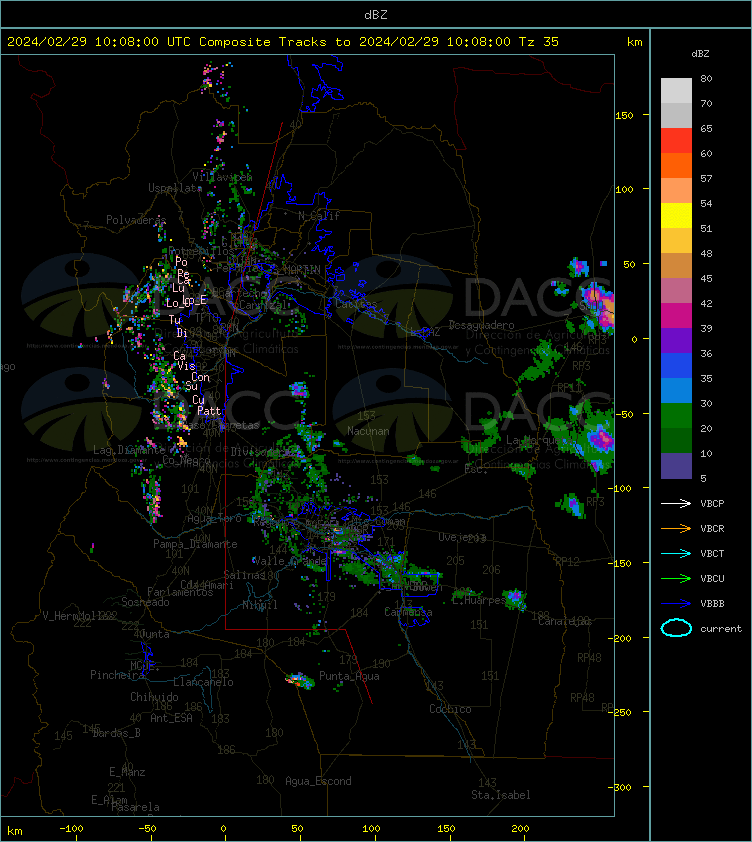
Task: Click the 'L.Huarpes' map label
Action: click(479, 600)
